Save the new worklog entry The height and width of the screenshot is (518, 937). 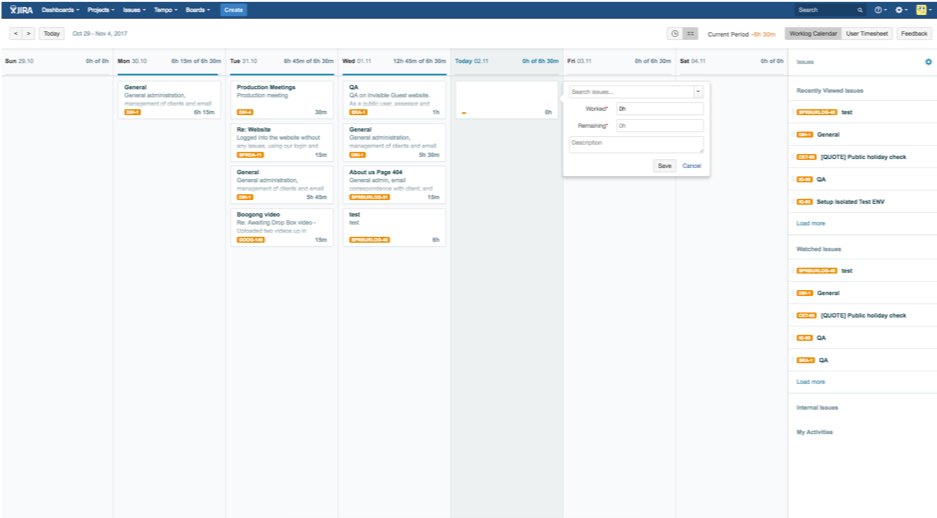point(664,165)
